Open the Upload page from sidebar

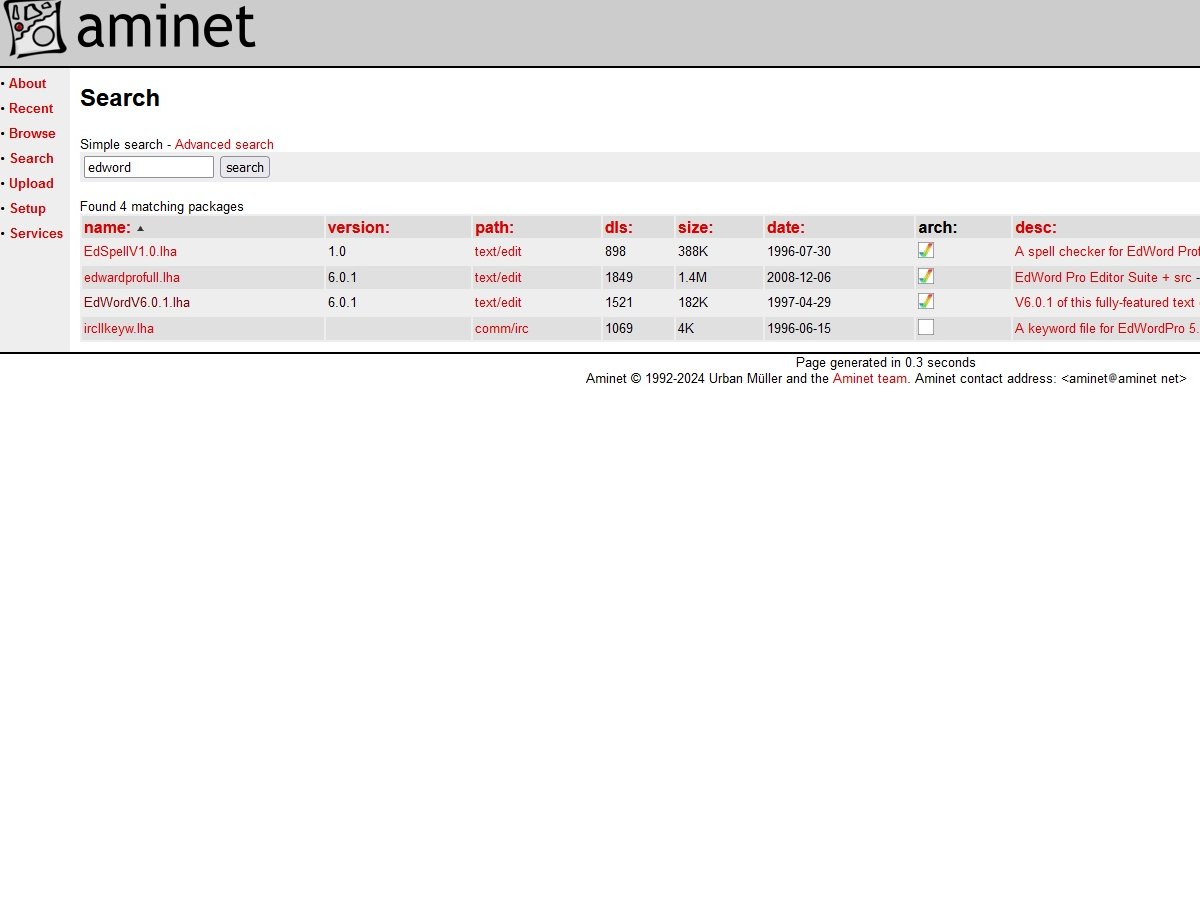[31, 184]
